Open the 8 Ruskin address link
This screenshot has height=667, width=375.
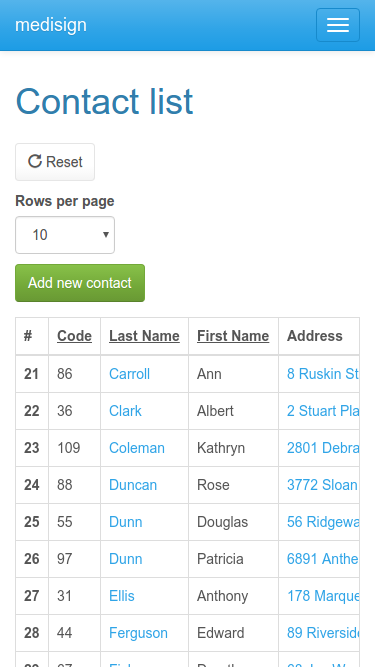[323, 374]
